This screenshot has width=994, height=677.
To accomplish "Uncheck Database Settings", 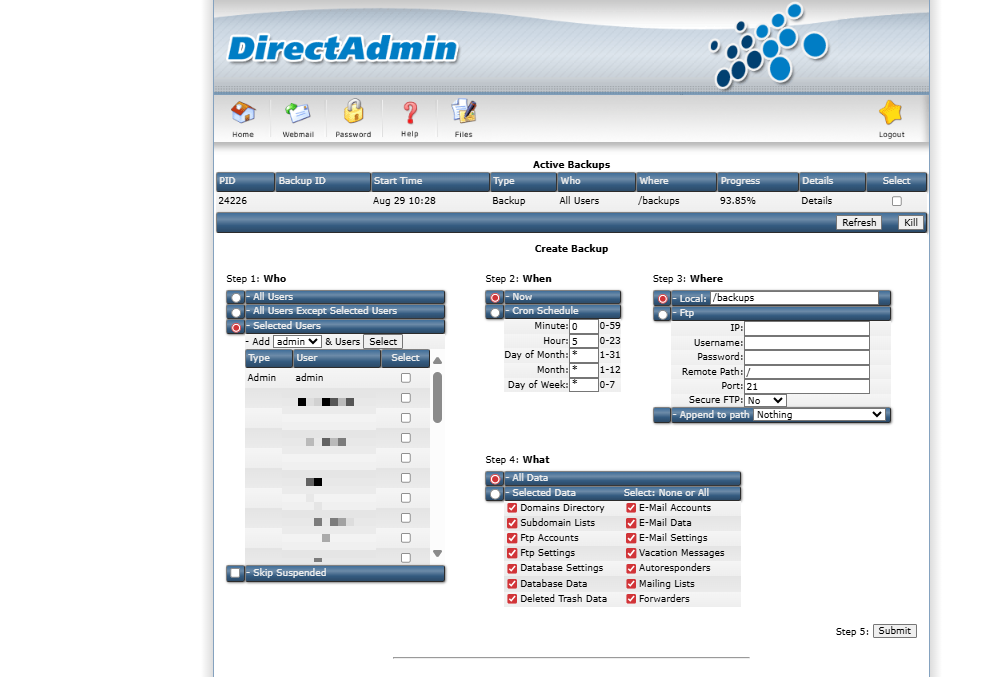I will [x=512, y=568].
